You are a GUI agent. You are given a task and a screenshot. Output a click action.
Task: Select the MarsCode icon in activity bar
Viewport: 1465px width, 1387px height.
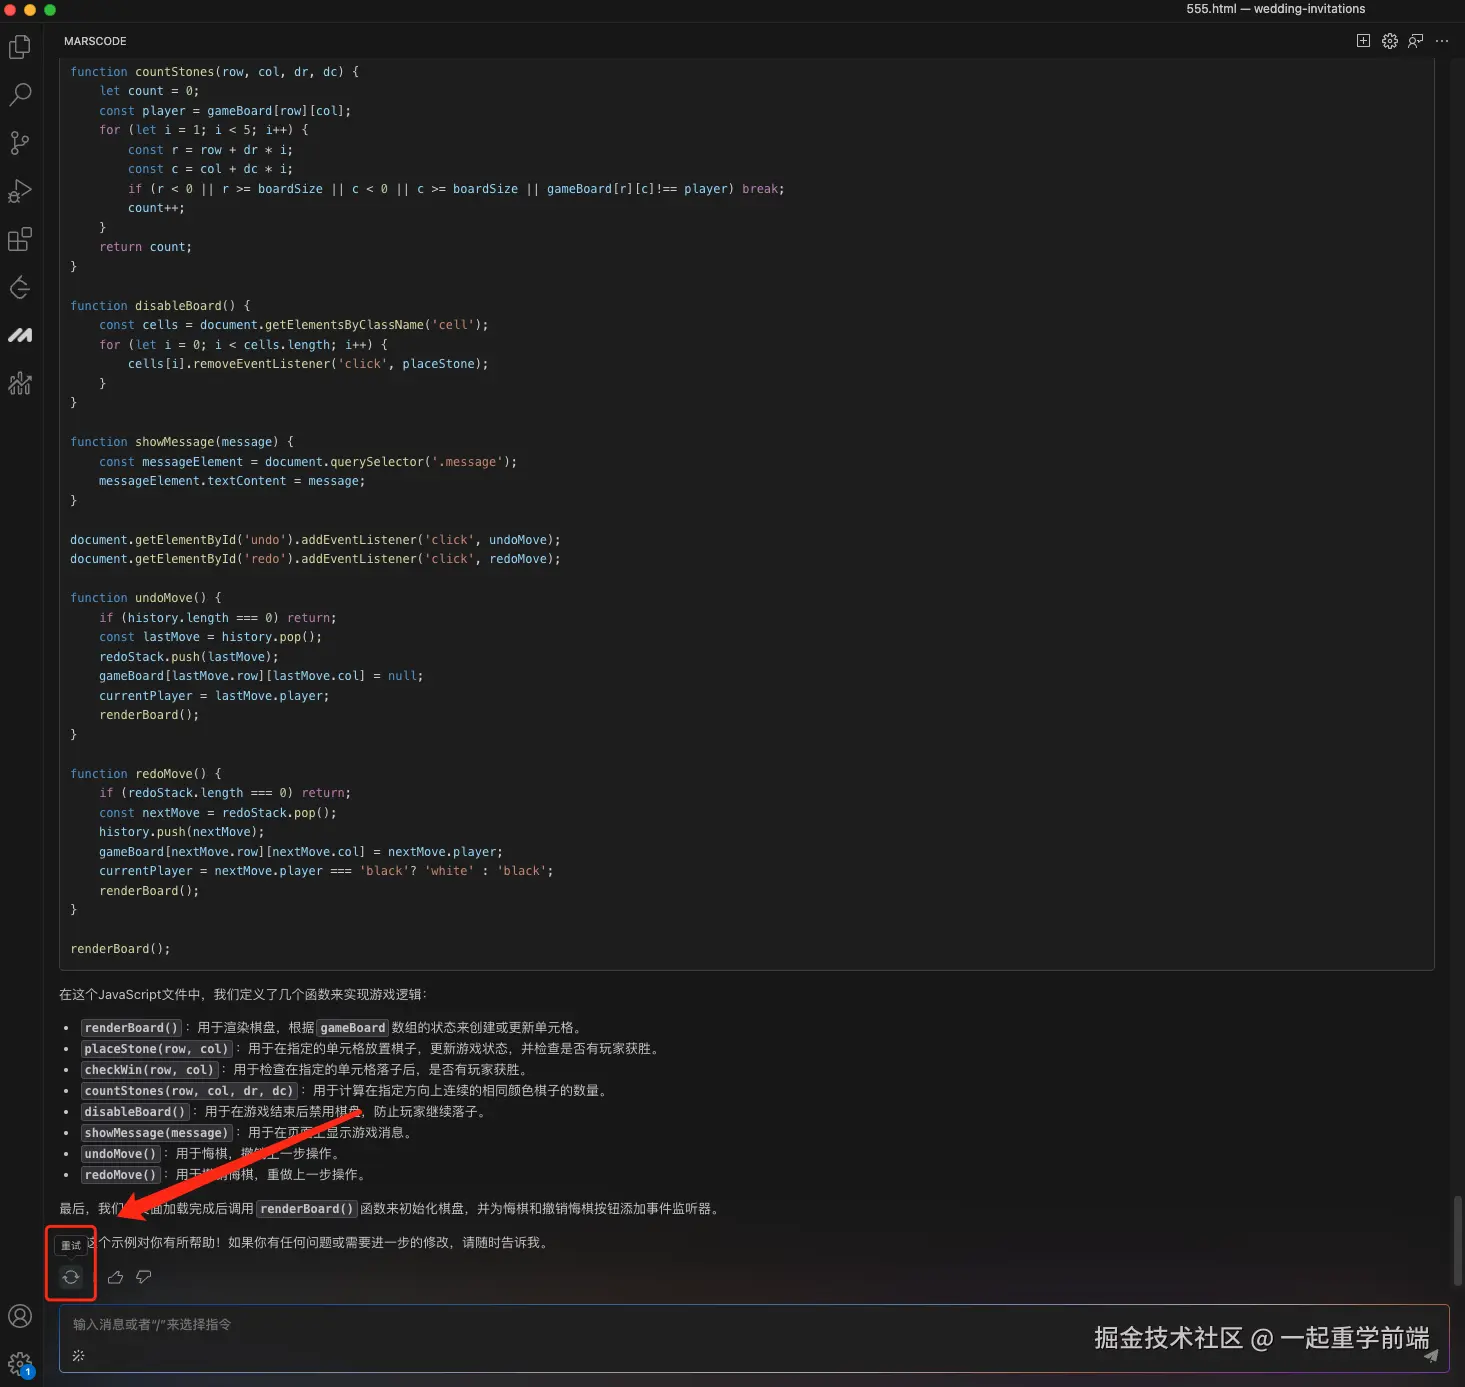tap(20, 335)
